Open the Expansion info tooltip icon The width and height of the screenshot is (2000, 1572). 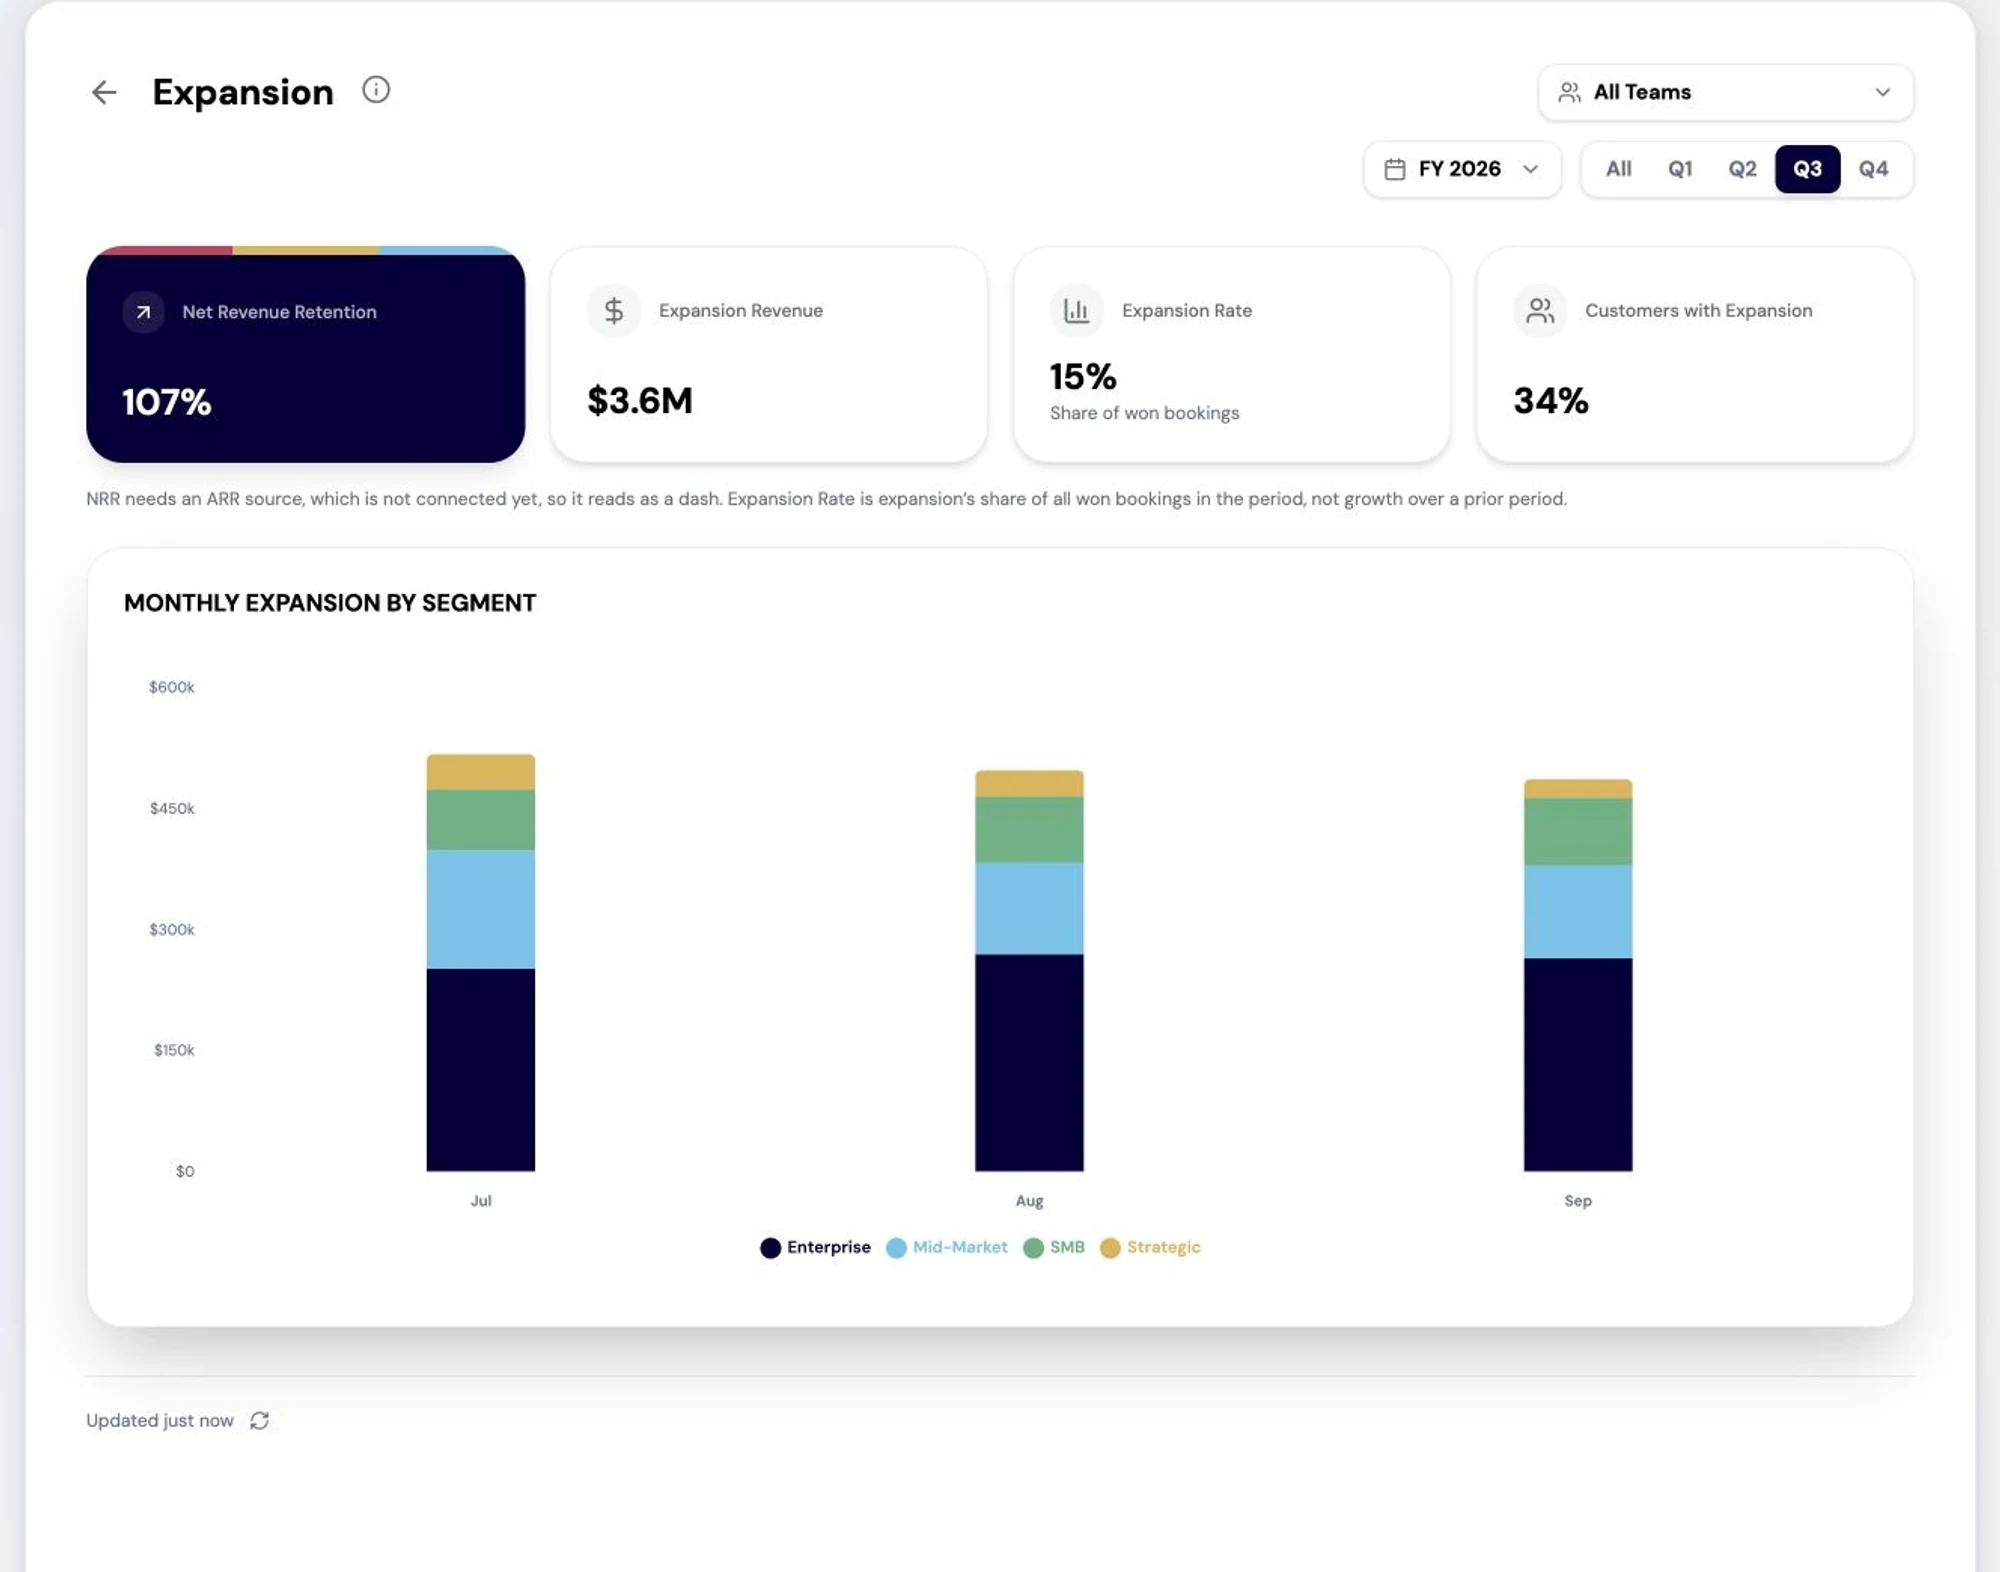click(376, 90)
